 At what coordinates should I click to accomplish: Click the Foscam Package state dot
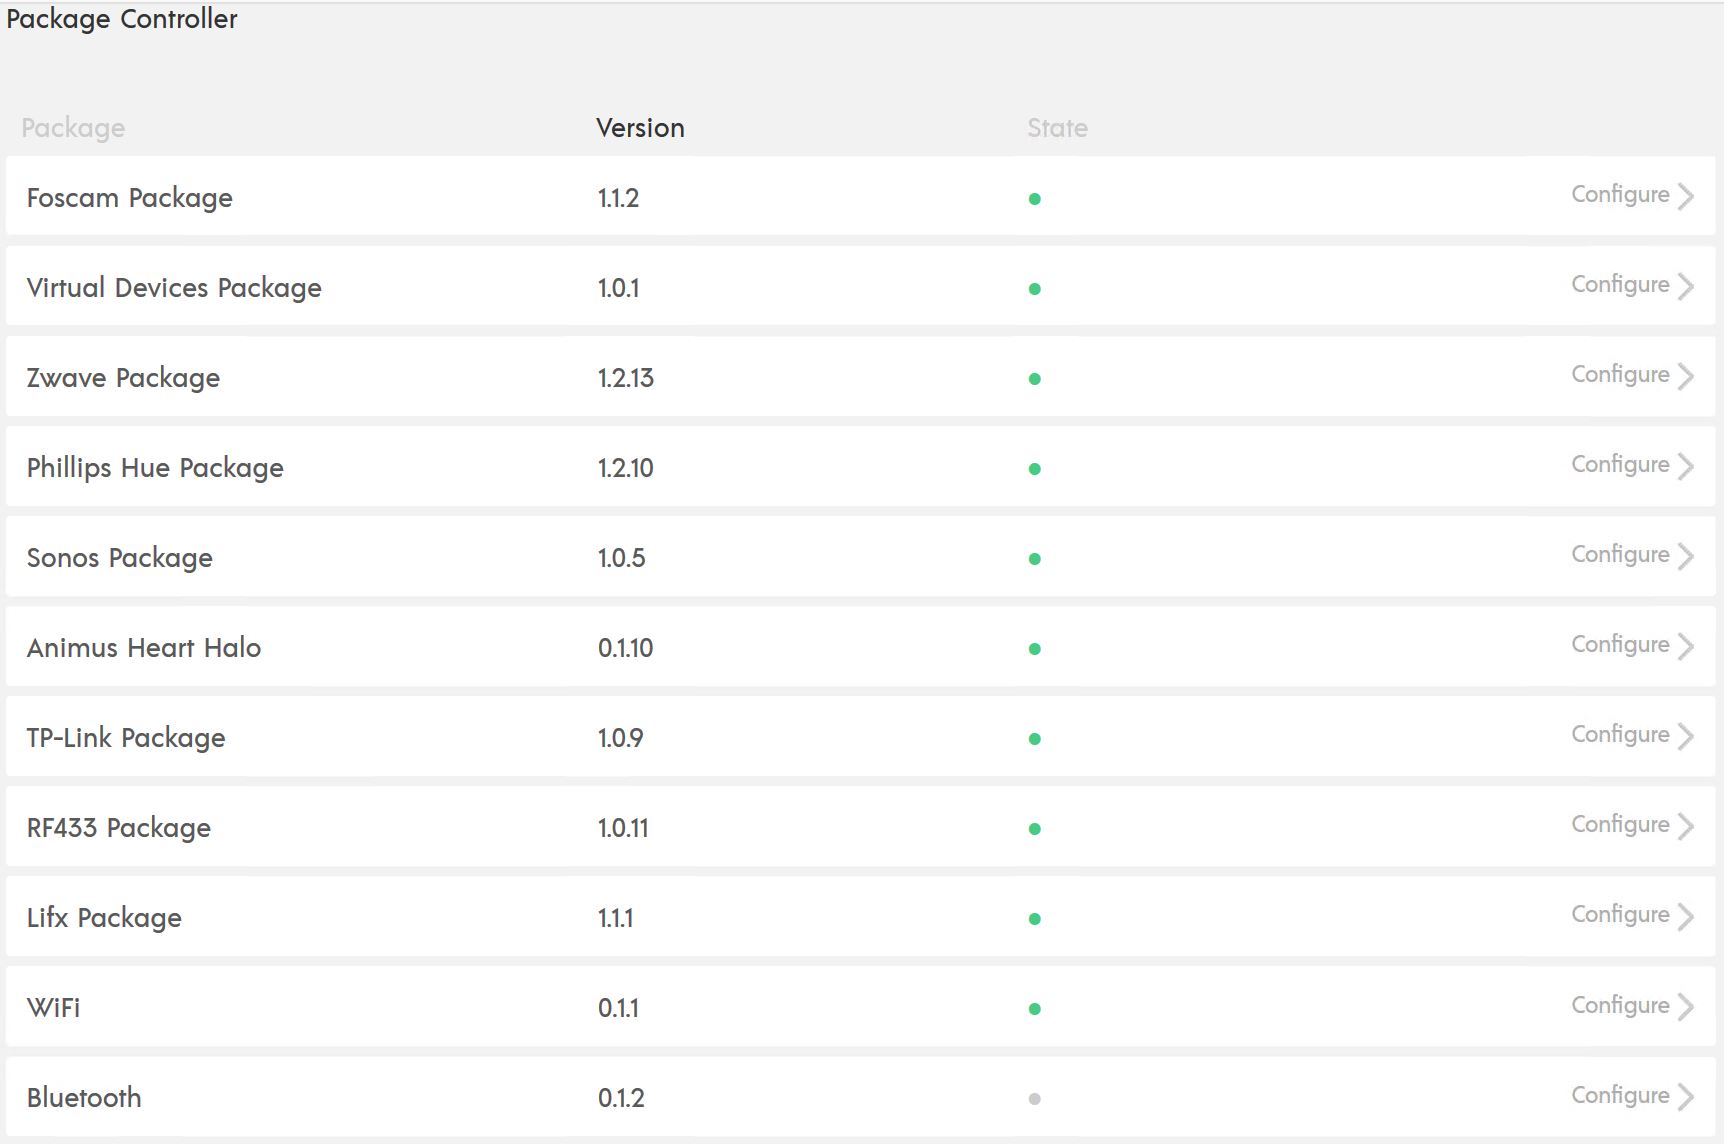pyautogui.click(x=1035, y=199)
